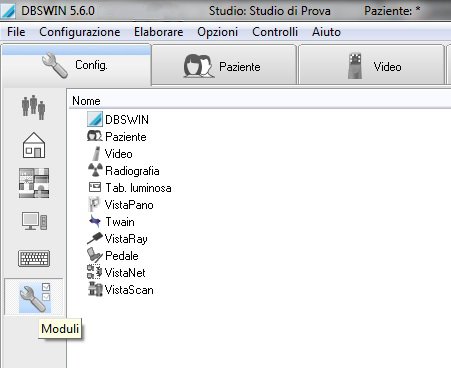Click the Twain module icon
The width and height of the screenshot is (451, 368).
95,221
